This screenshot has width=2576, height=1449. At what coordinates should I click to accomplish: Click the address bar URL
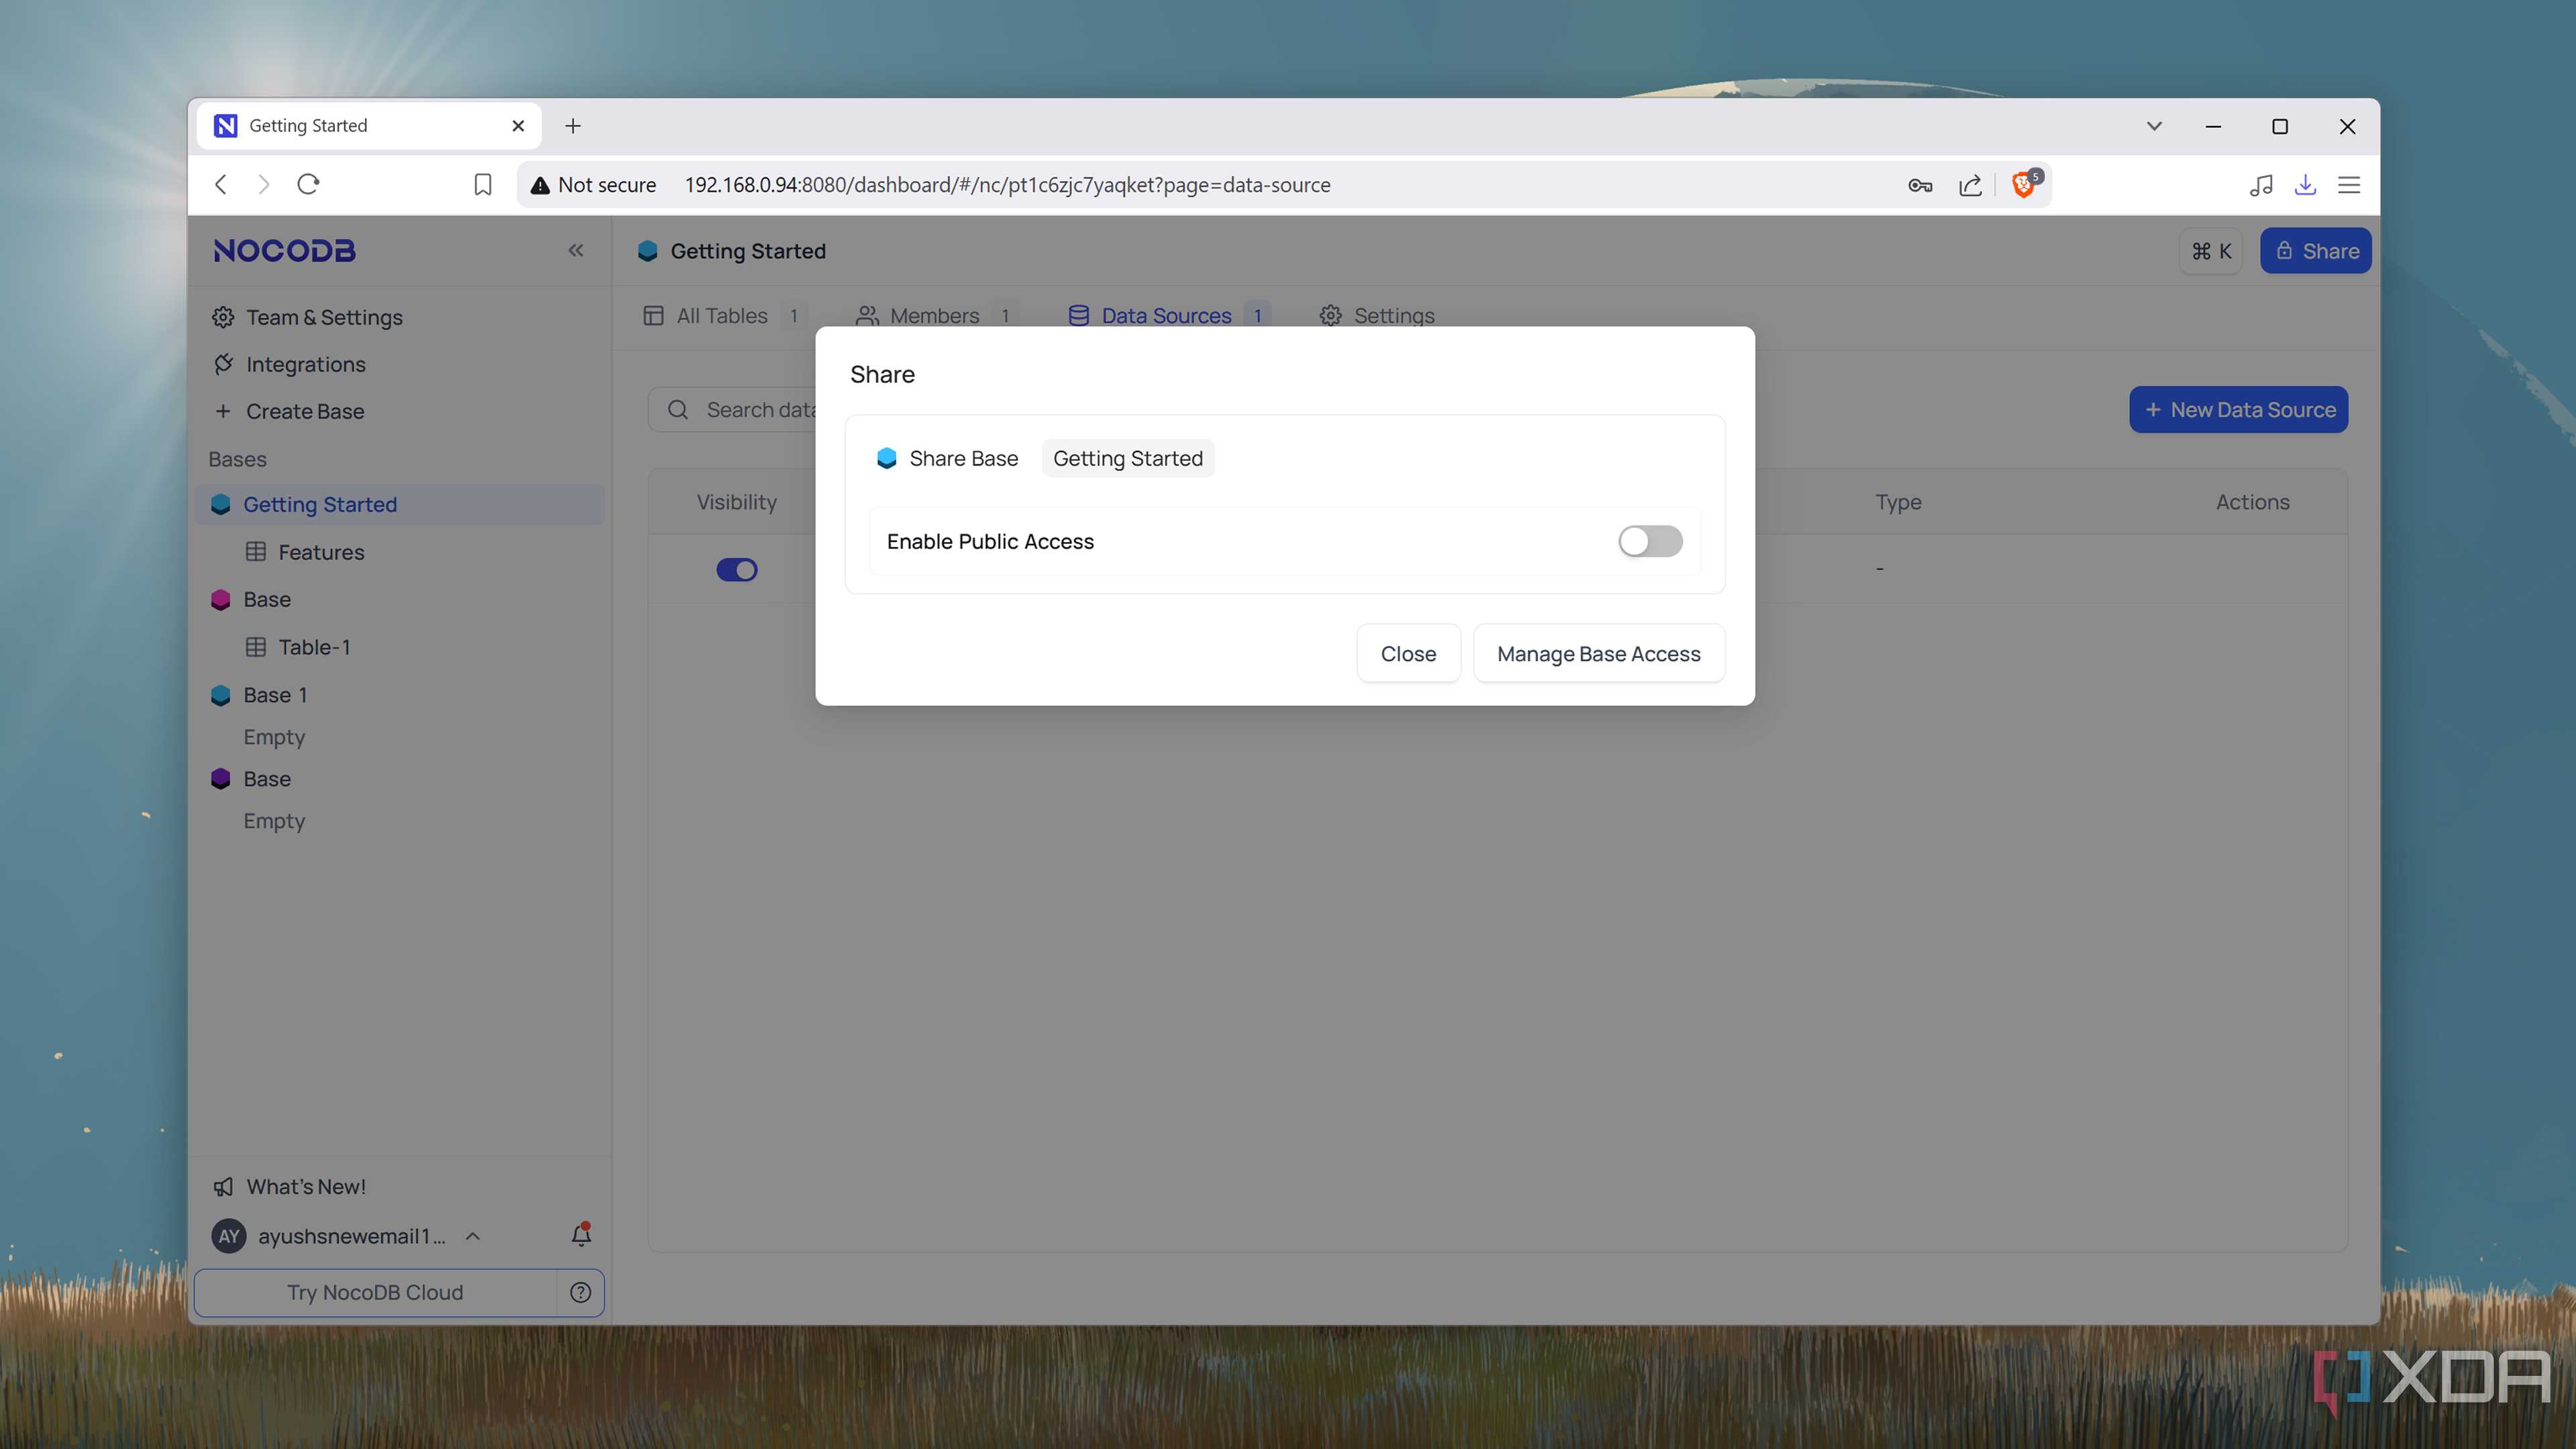[x=1007, y=185]
